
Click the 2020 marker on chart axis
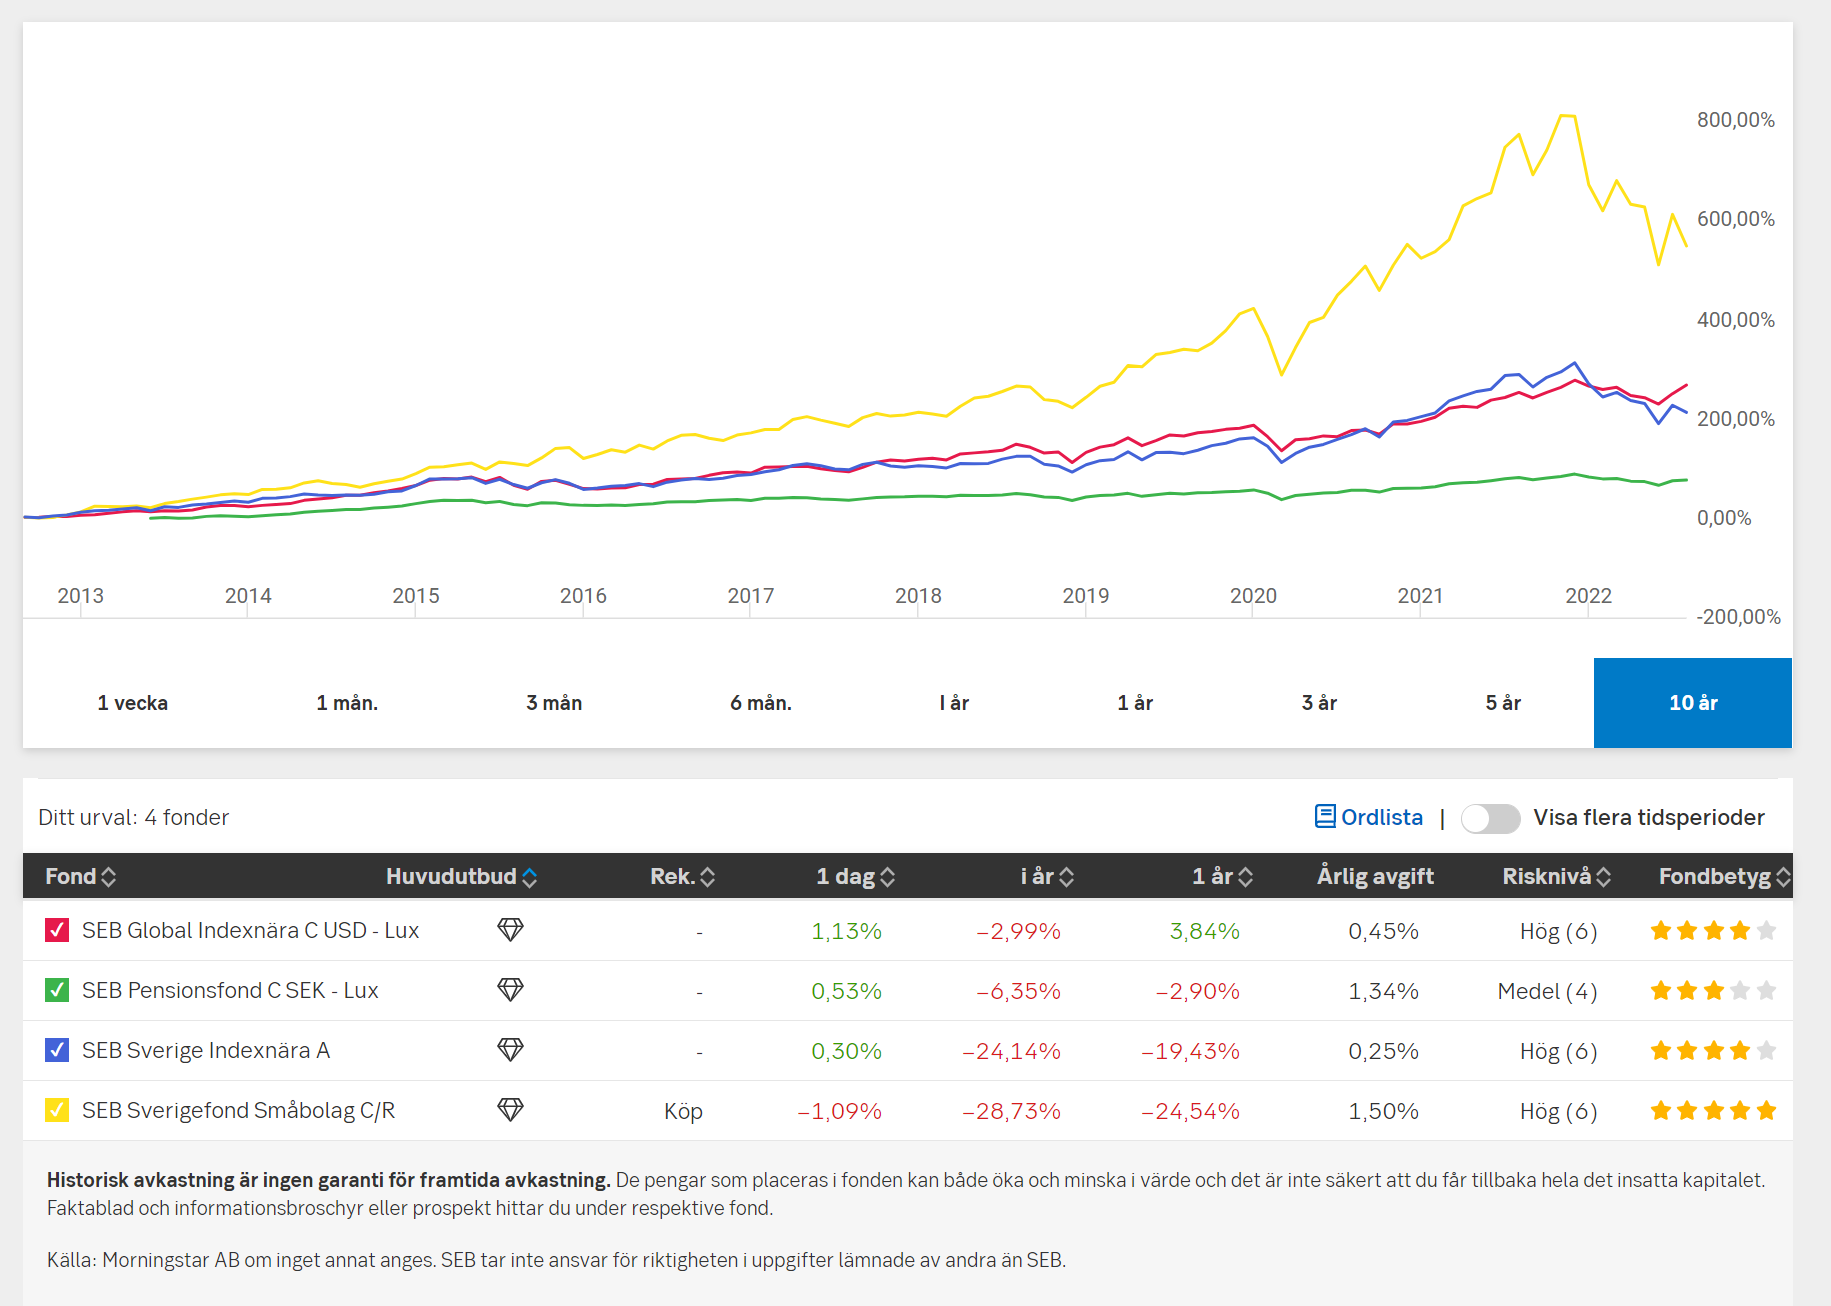pyautogui.click(x=1253, y=596)
